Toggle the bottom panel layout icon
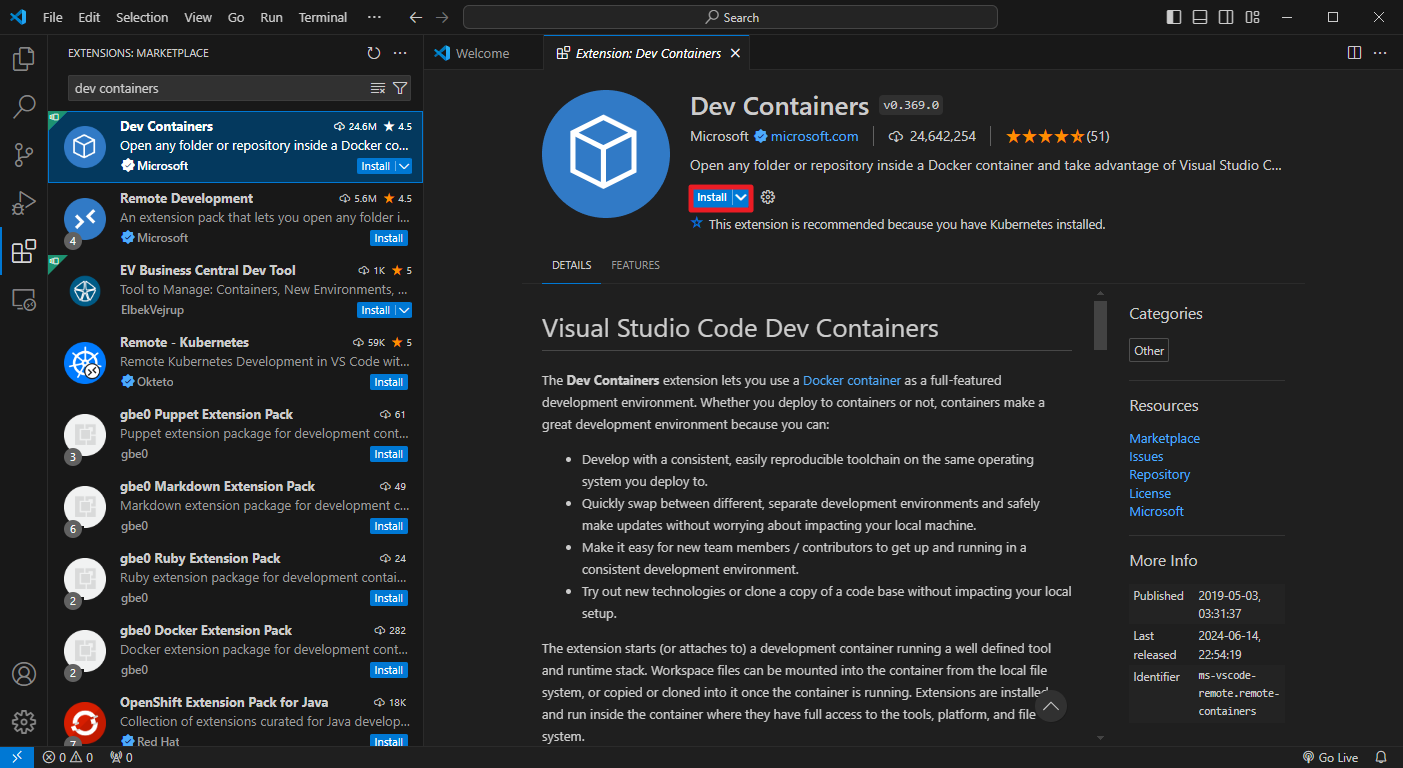The width and height of the screenshot is (1403, 768). tap(1200, 17)
